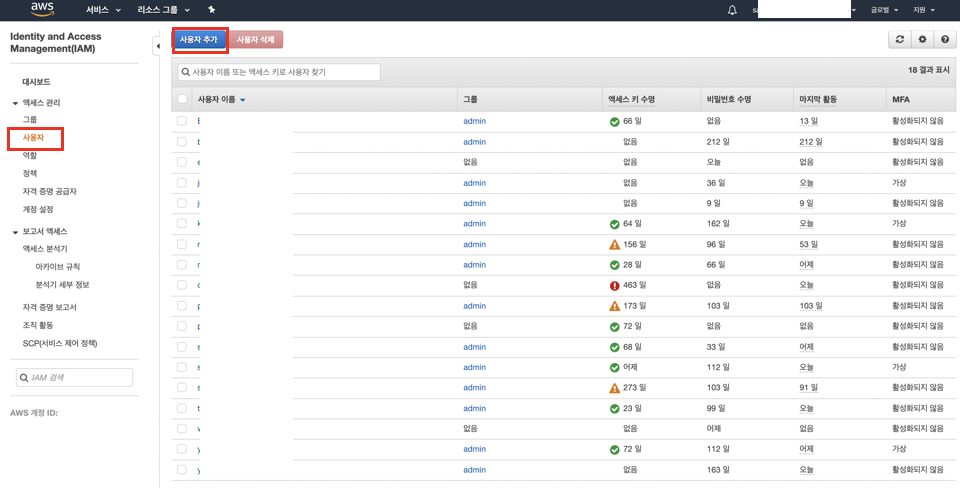Tick the checkbox for the 156 일 key row
The width and height of the screenshot is (960, 488).
(x=182, y=244)
